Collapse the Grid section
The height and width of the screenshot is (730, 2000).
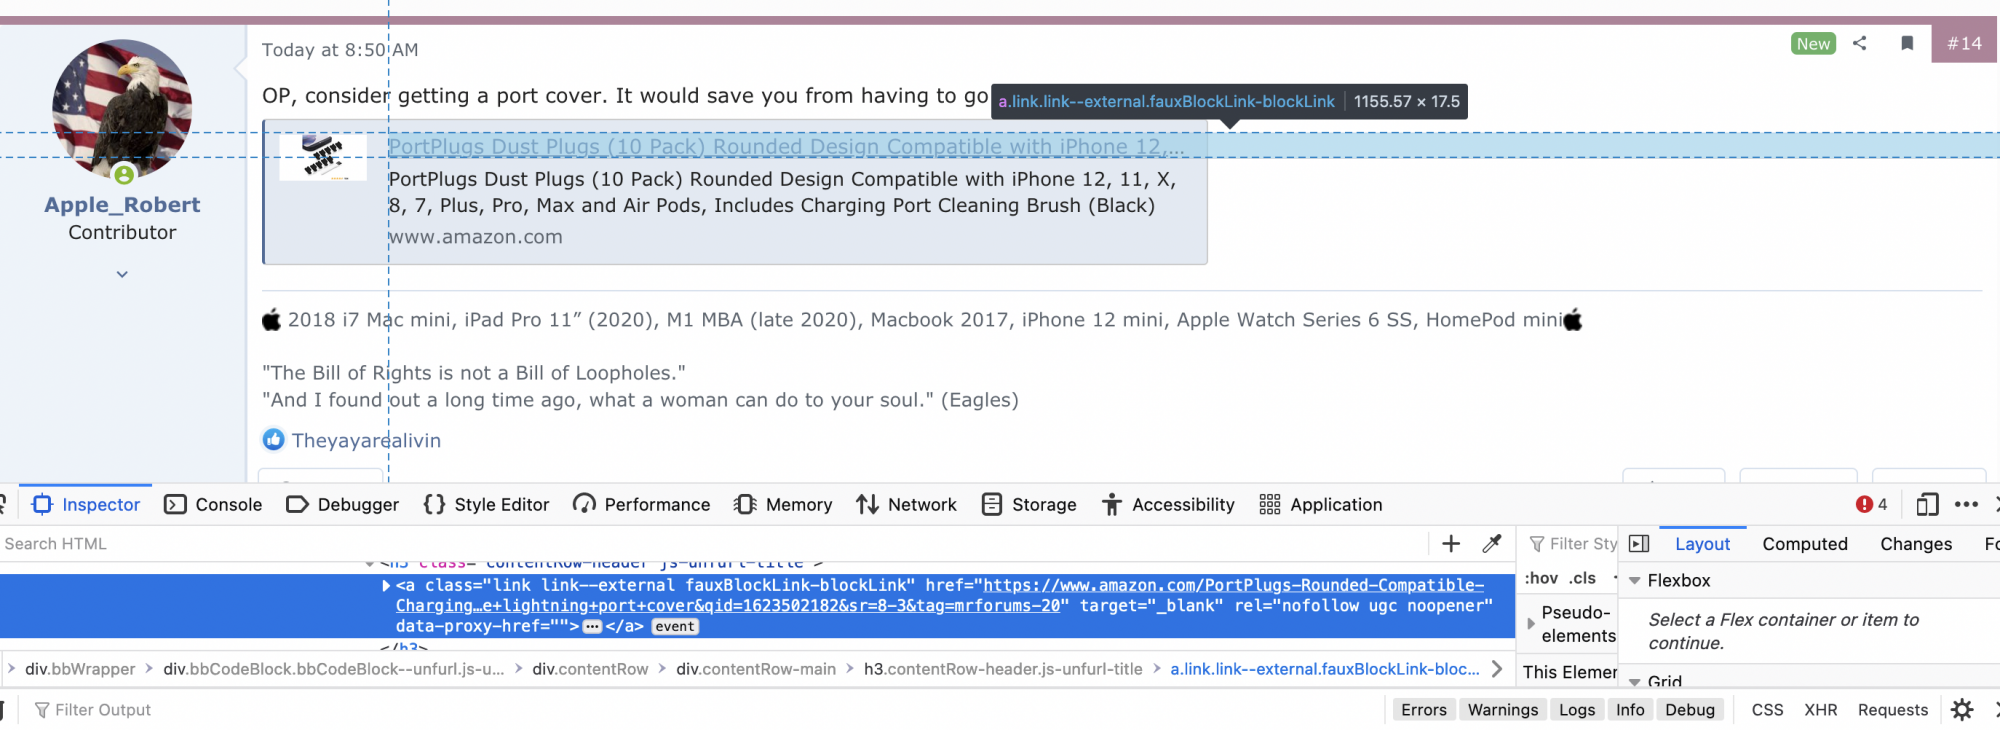pos(1634,682)
